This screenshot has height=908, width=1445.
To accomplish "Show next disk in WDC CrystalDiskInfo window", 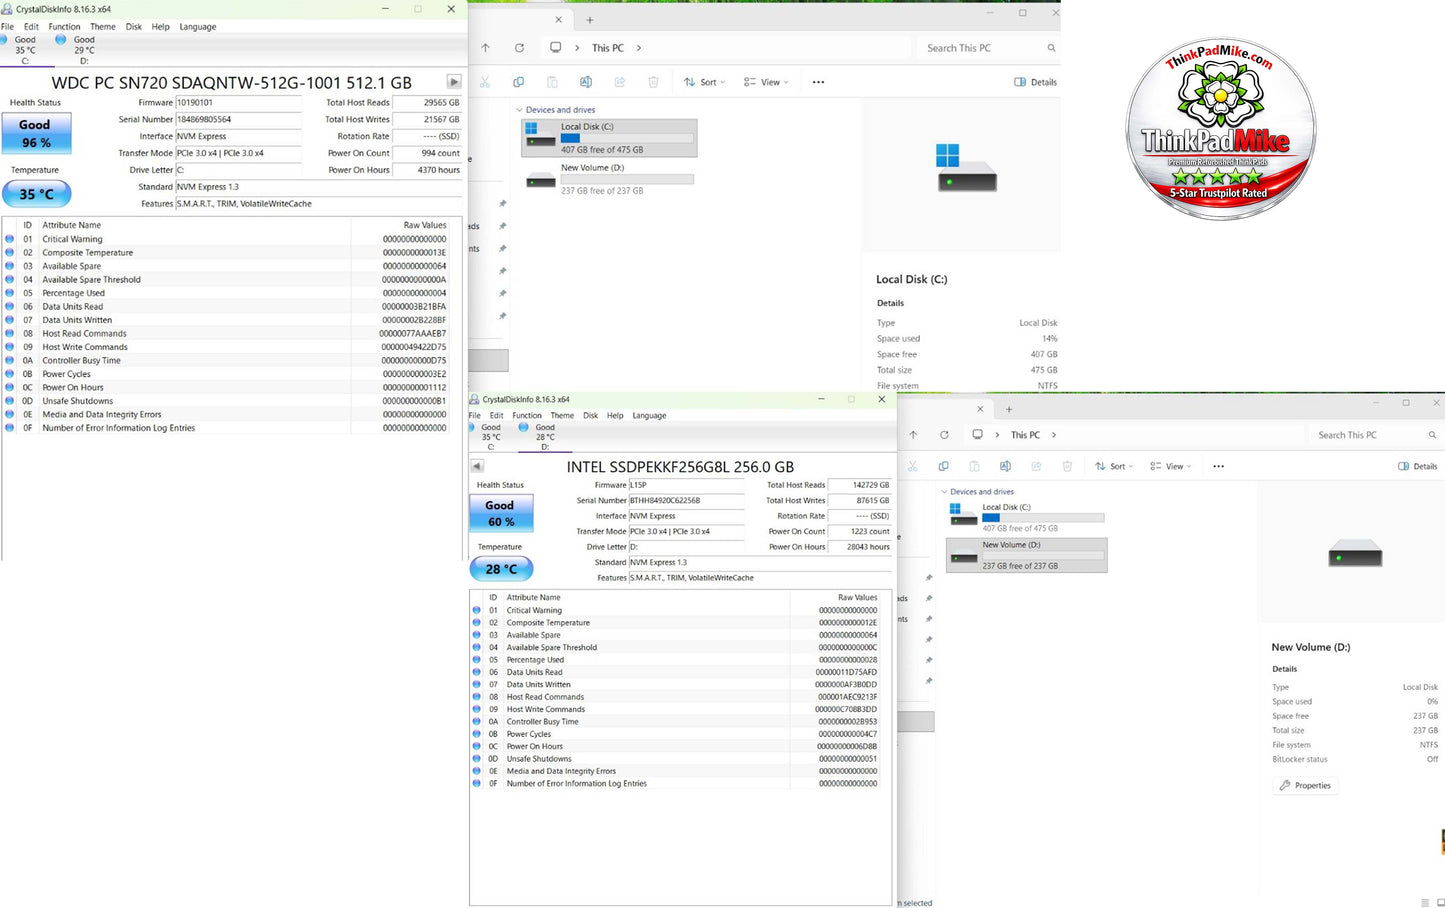I will pyautogui.click(x=454, y=82).
